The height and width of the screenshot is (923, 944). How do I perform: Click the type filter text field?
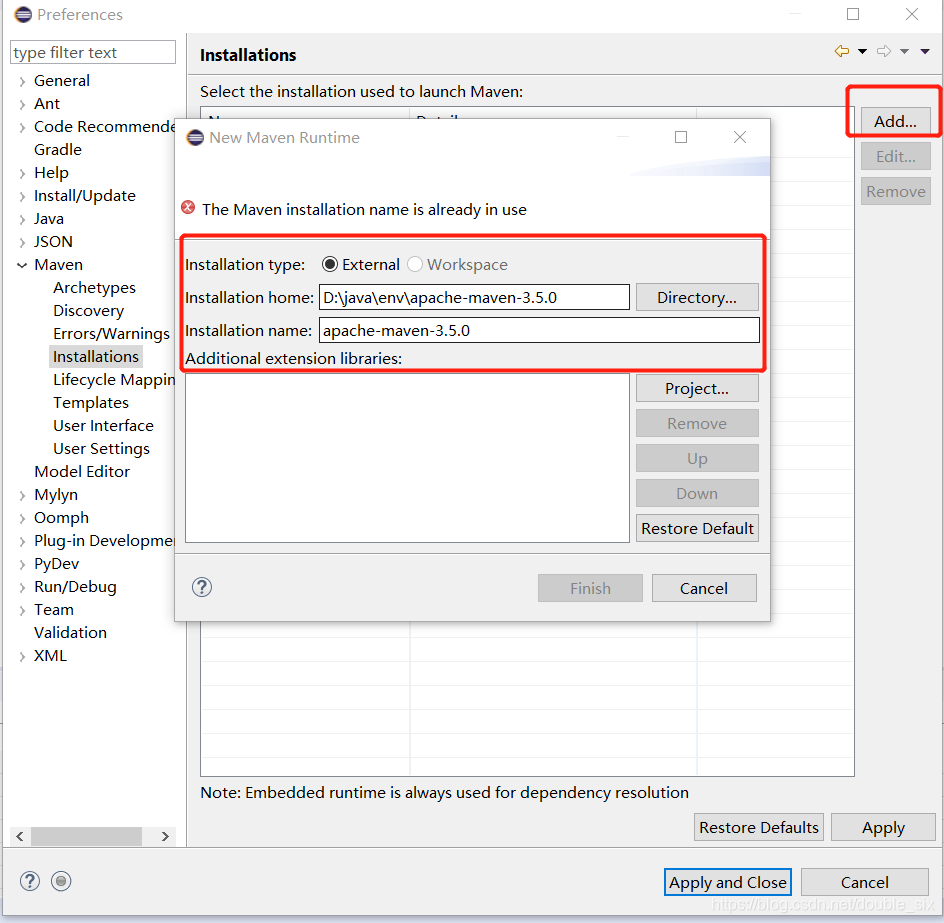click(93, 52)
